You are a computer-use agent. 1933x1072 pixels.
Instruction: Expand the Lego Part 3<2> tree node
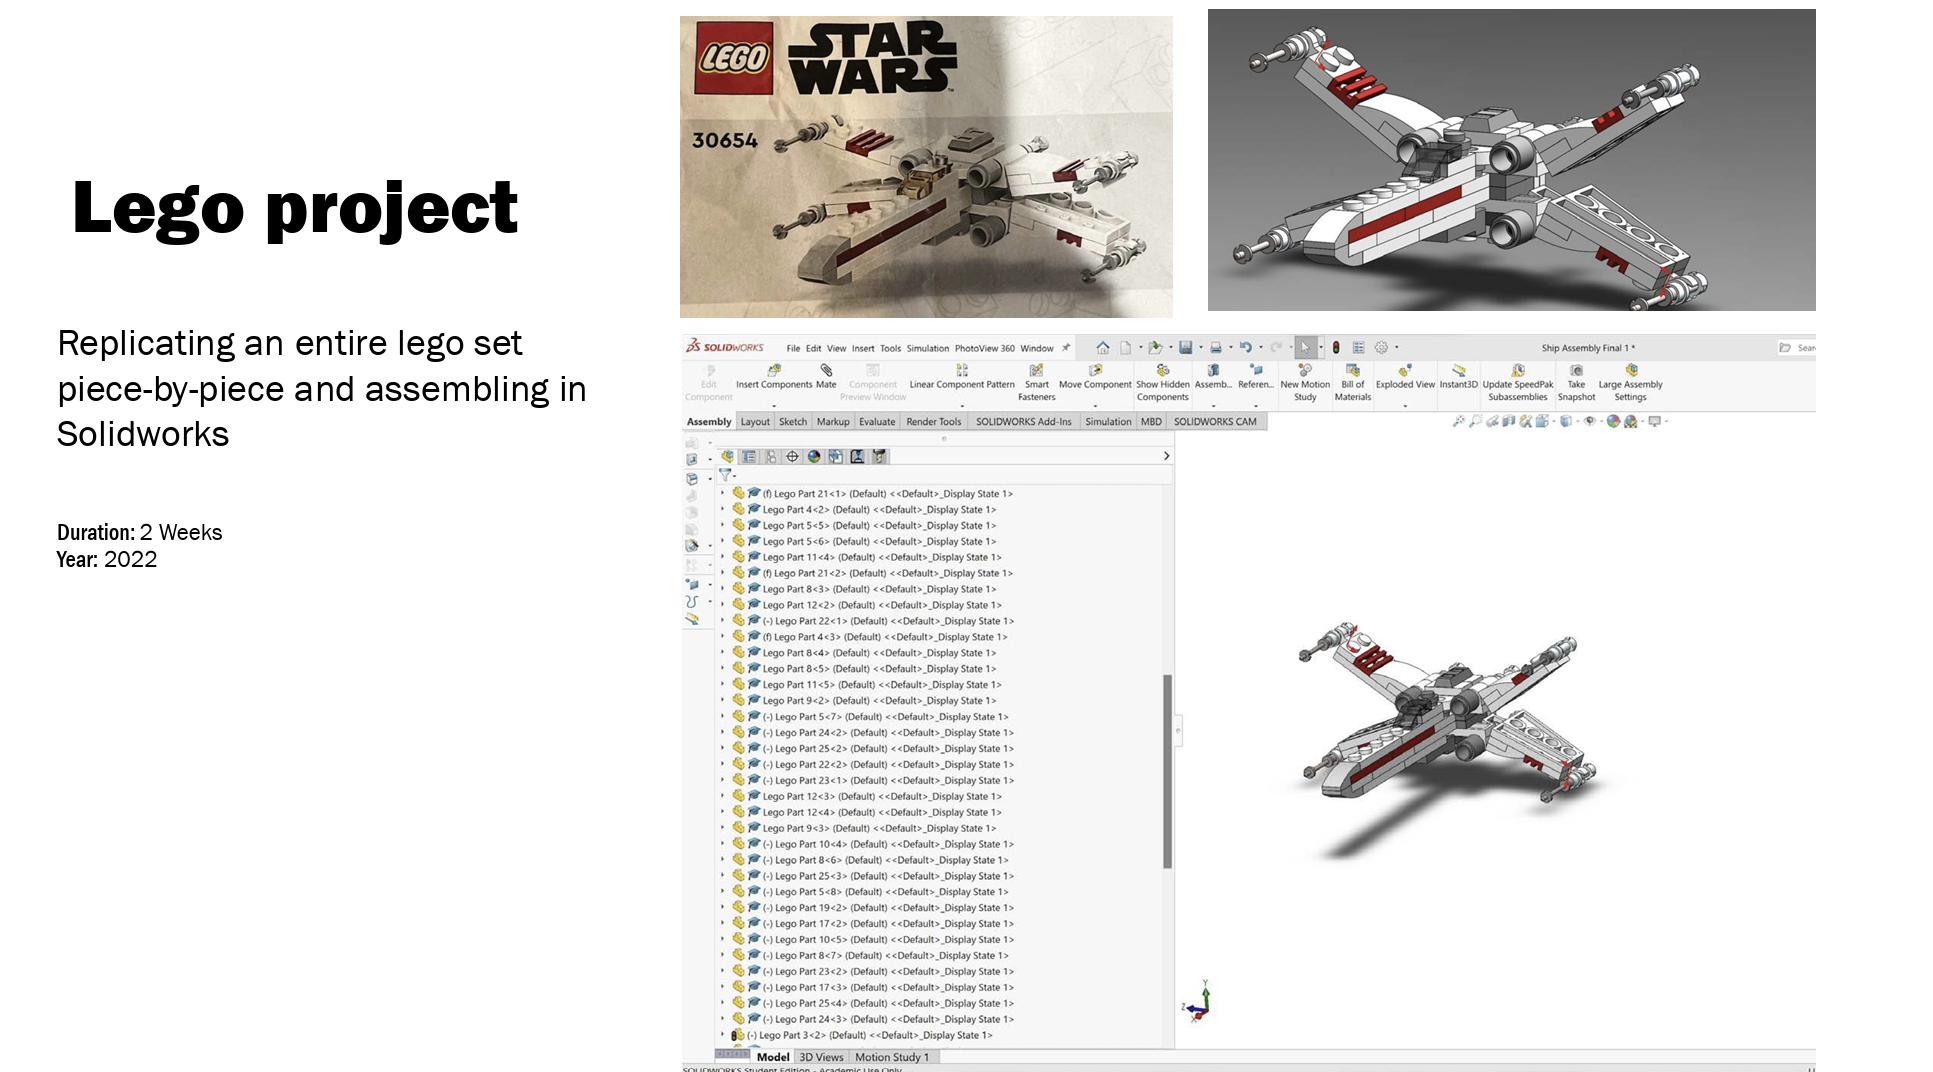(x=723, y=1035)
